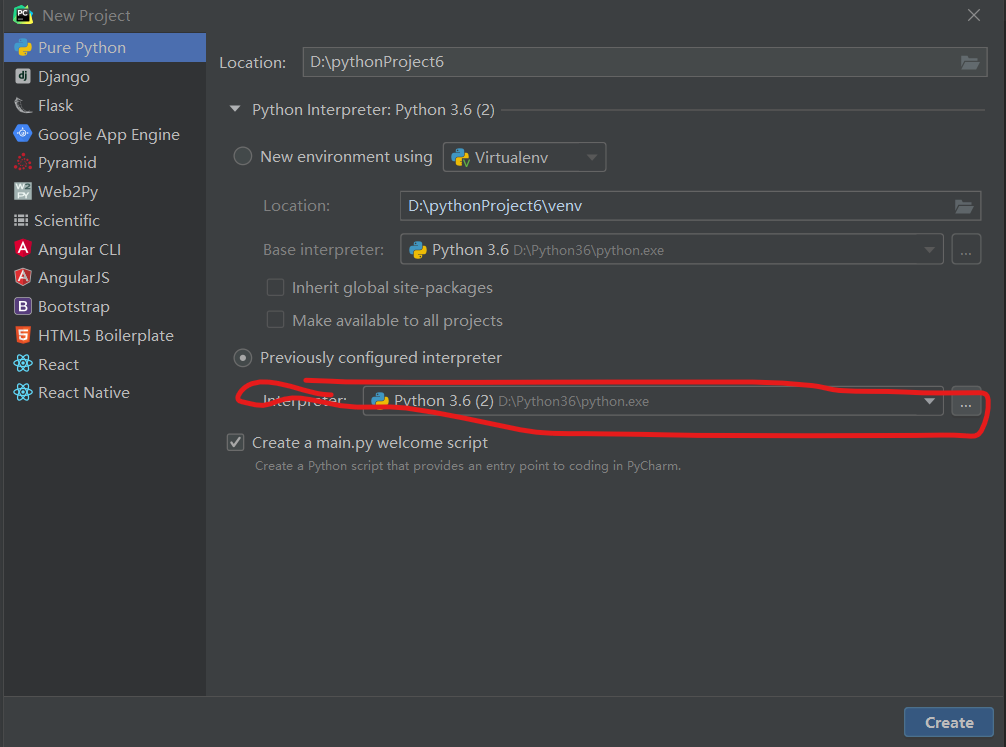Choose the React project template
1006x747 pixels.
[105, 364]
